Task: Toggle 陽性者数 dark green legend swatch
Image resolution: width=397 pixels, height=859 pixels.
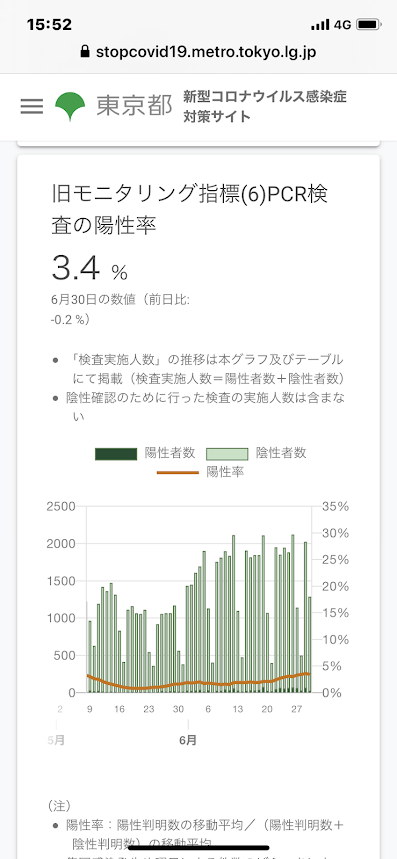Action: 116,454
